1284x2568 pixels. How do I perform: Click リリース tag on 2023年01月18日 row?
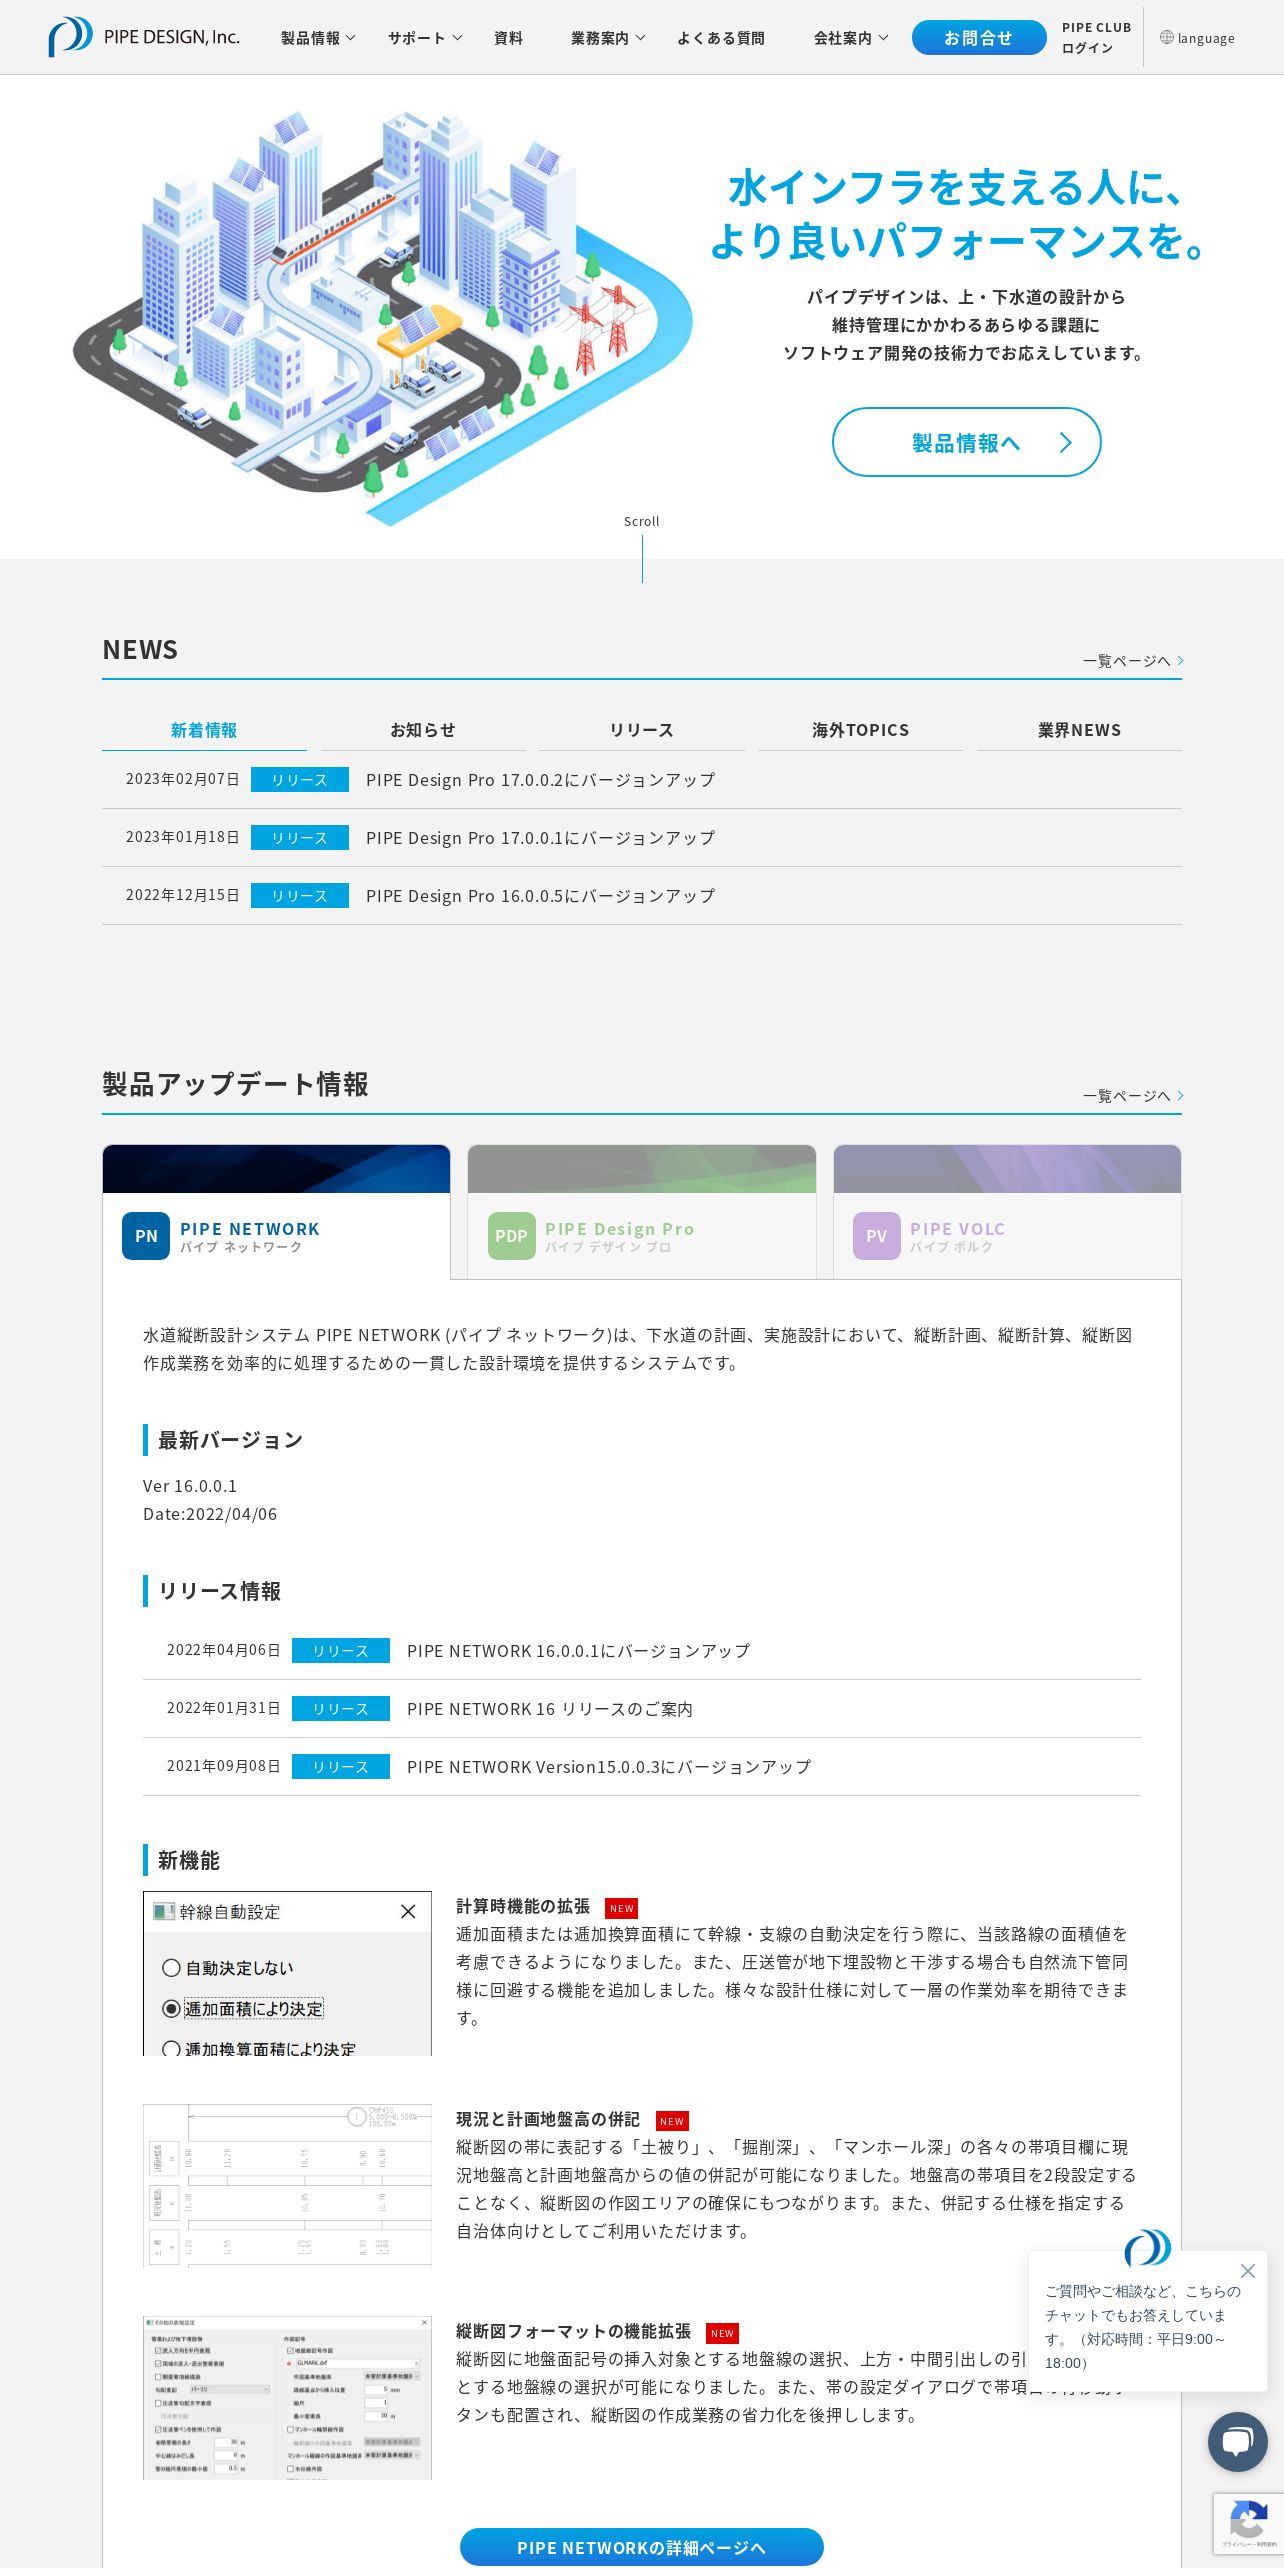(x=300, y=838)
